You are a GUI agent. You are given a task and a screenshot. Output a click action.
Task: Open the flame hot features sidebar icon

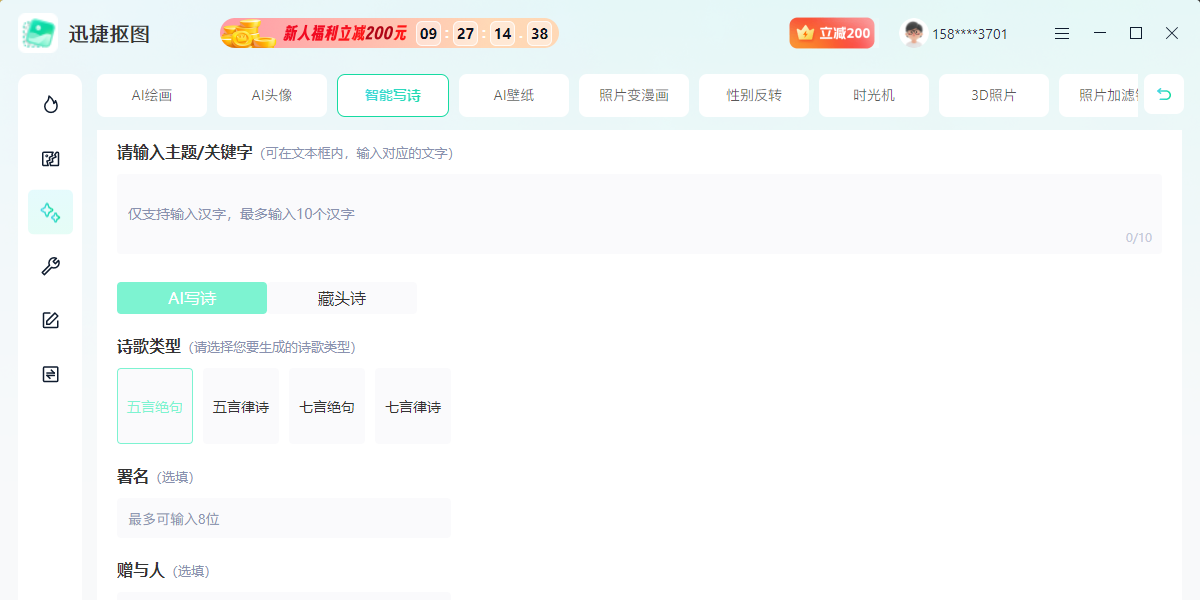pyautogui.click(x=50, y=104)
